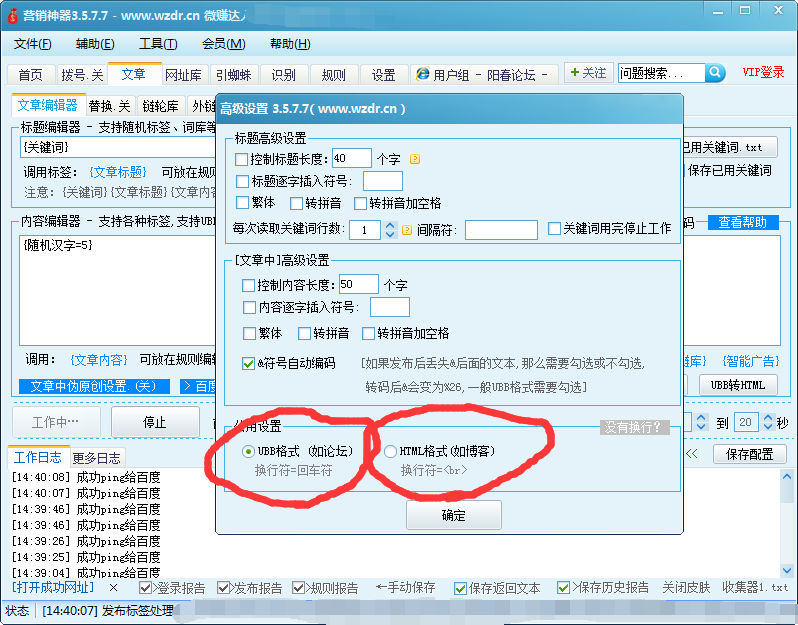Select HTML format radio button
The image size is (798, 625).
tap(390, 451)
